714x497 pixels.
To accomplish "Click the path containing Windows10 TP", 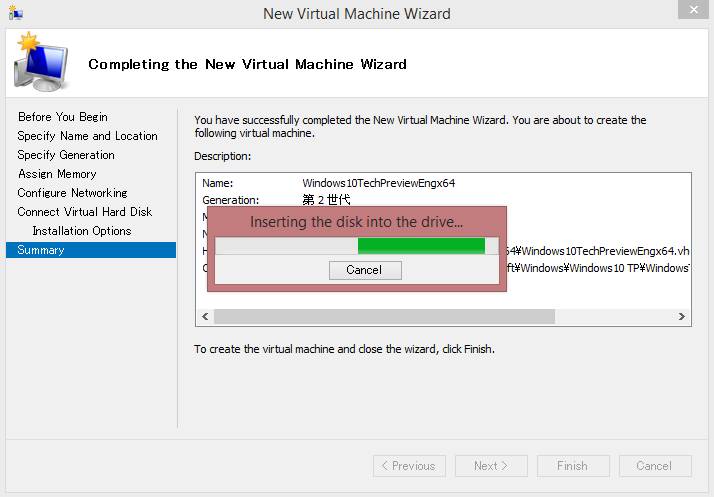I will (x=598, y=268).
